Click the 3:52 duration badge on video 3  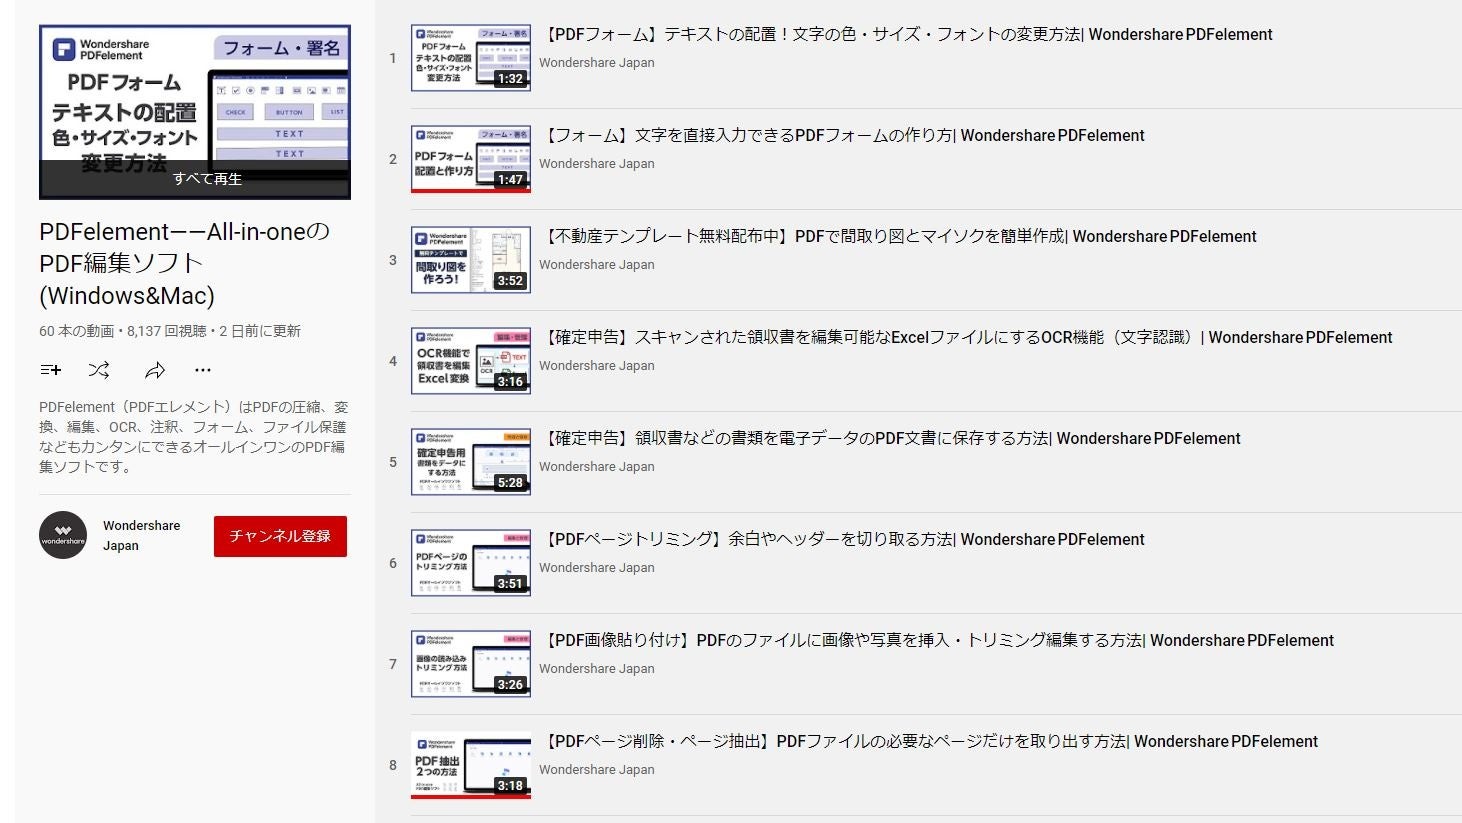[512, 280]
